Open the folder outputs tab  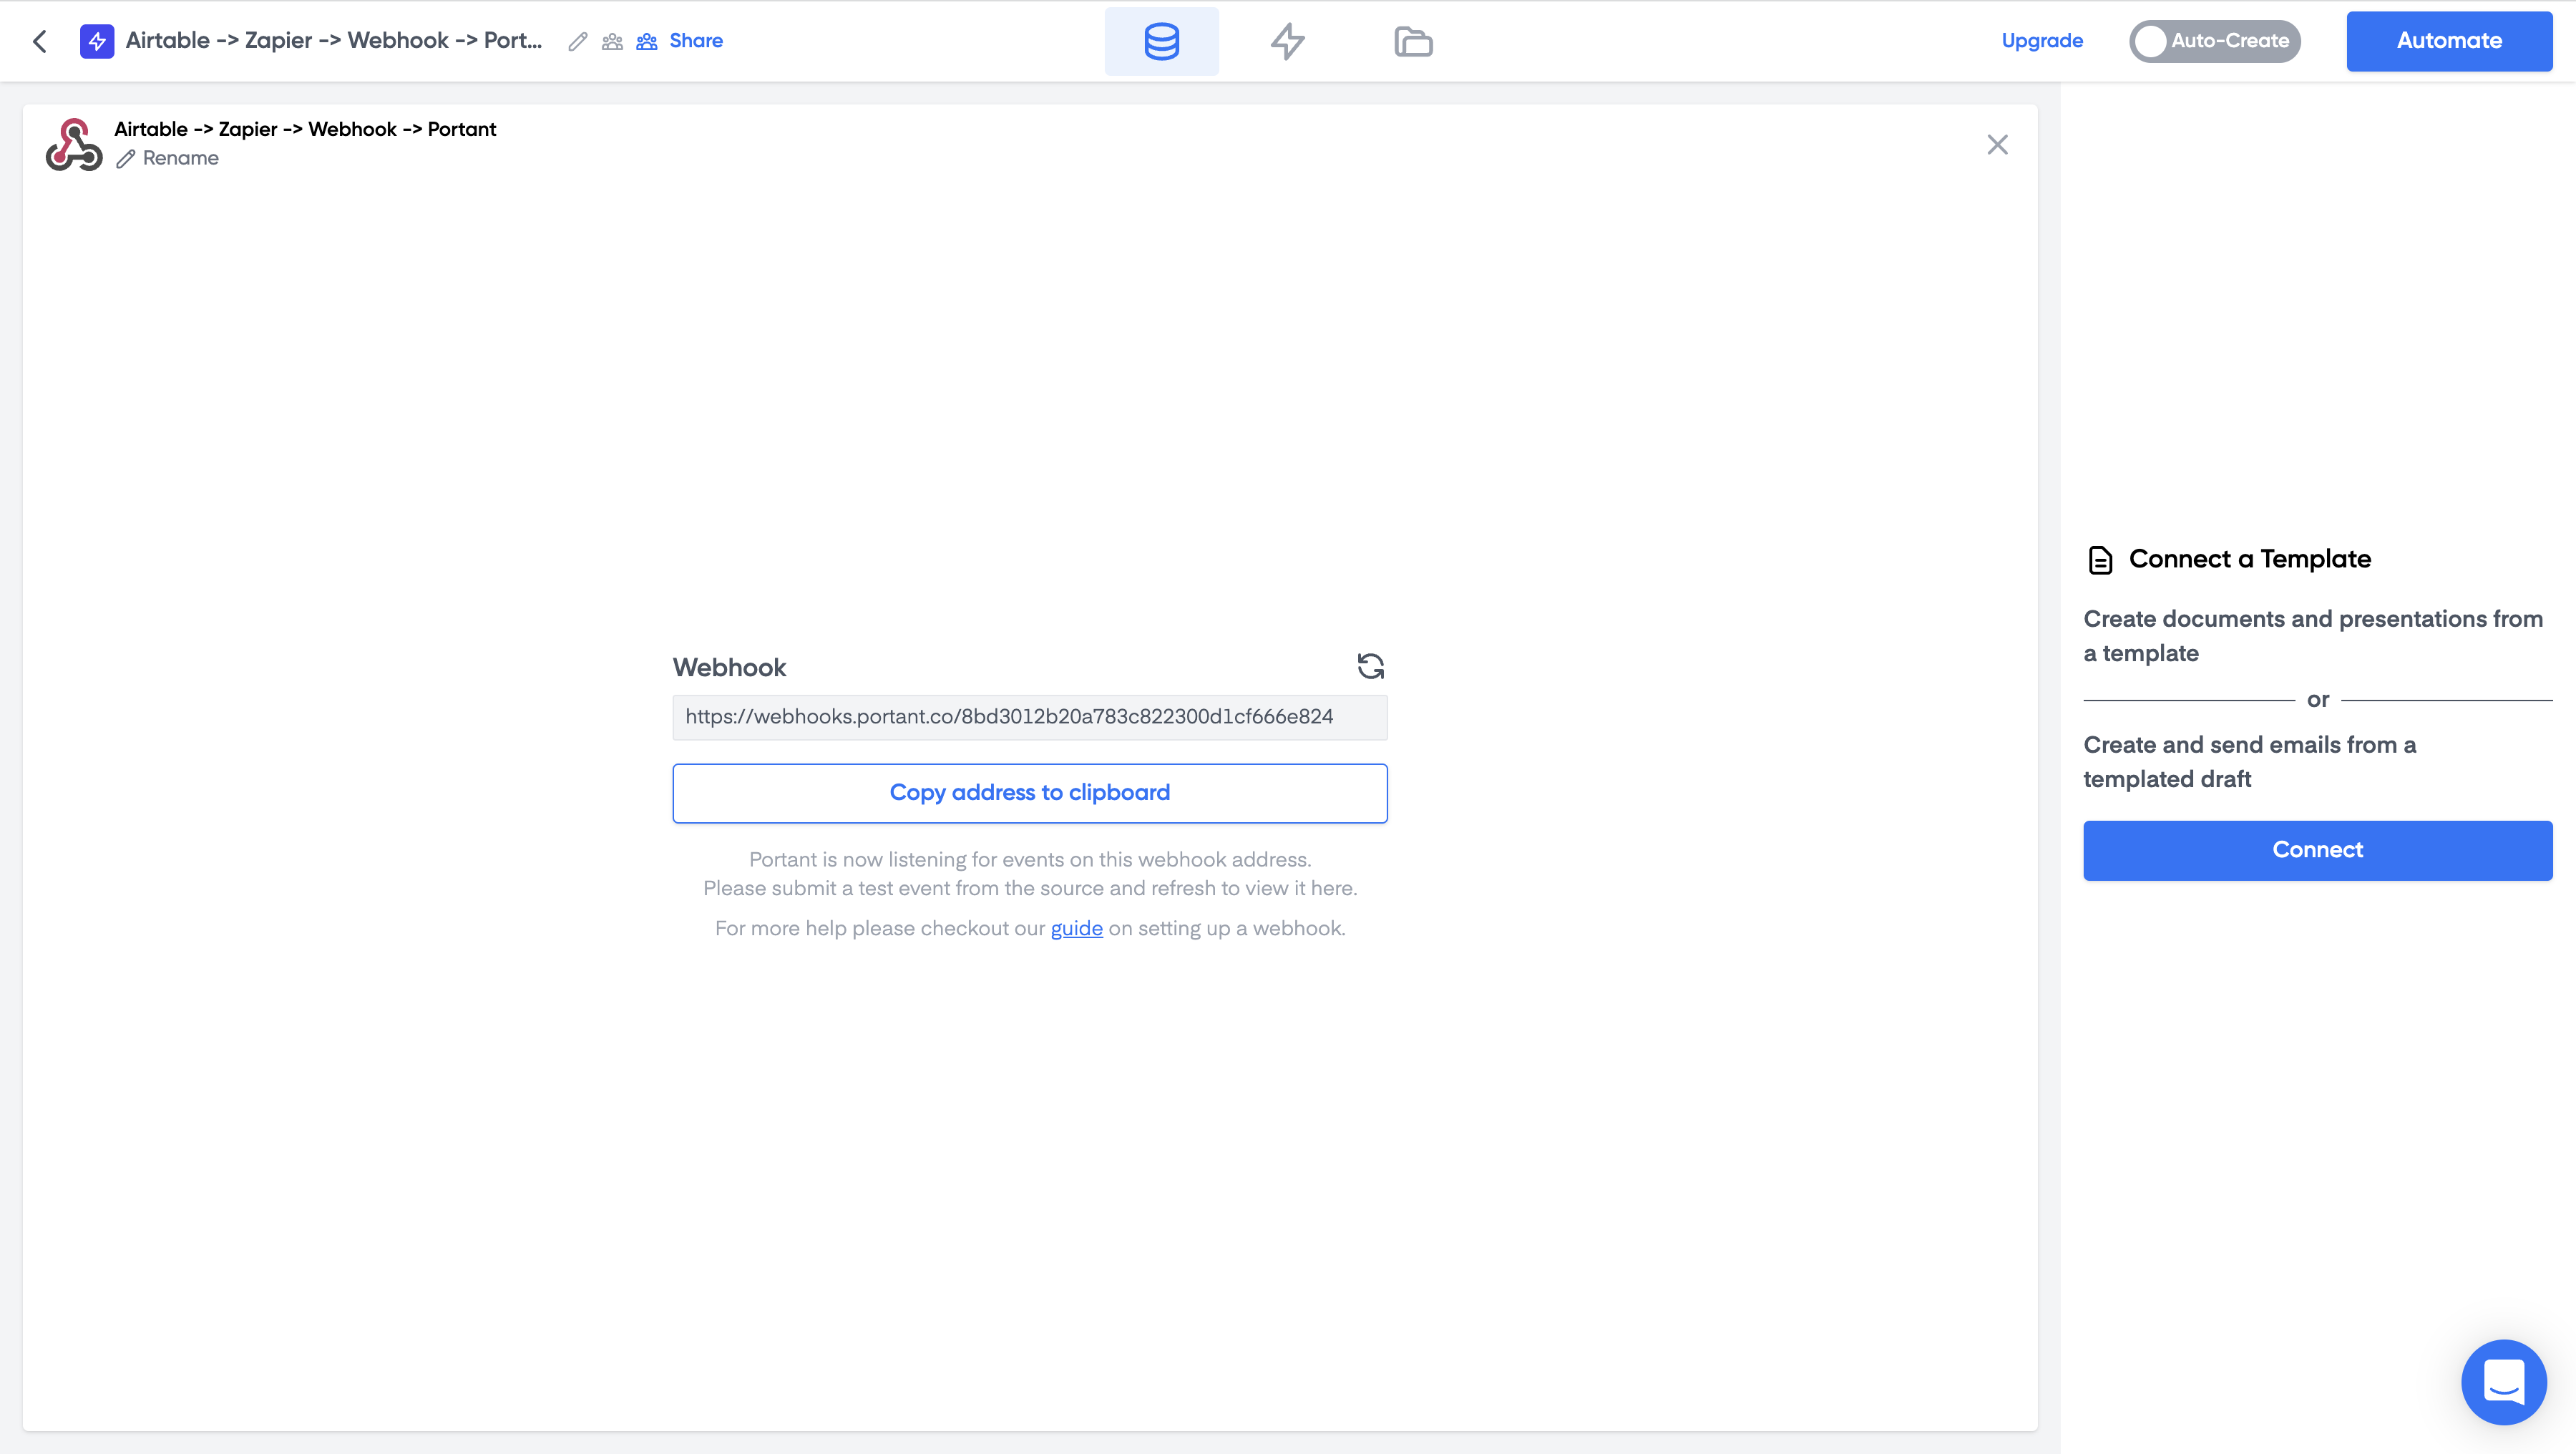(x=1413, y=41)
